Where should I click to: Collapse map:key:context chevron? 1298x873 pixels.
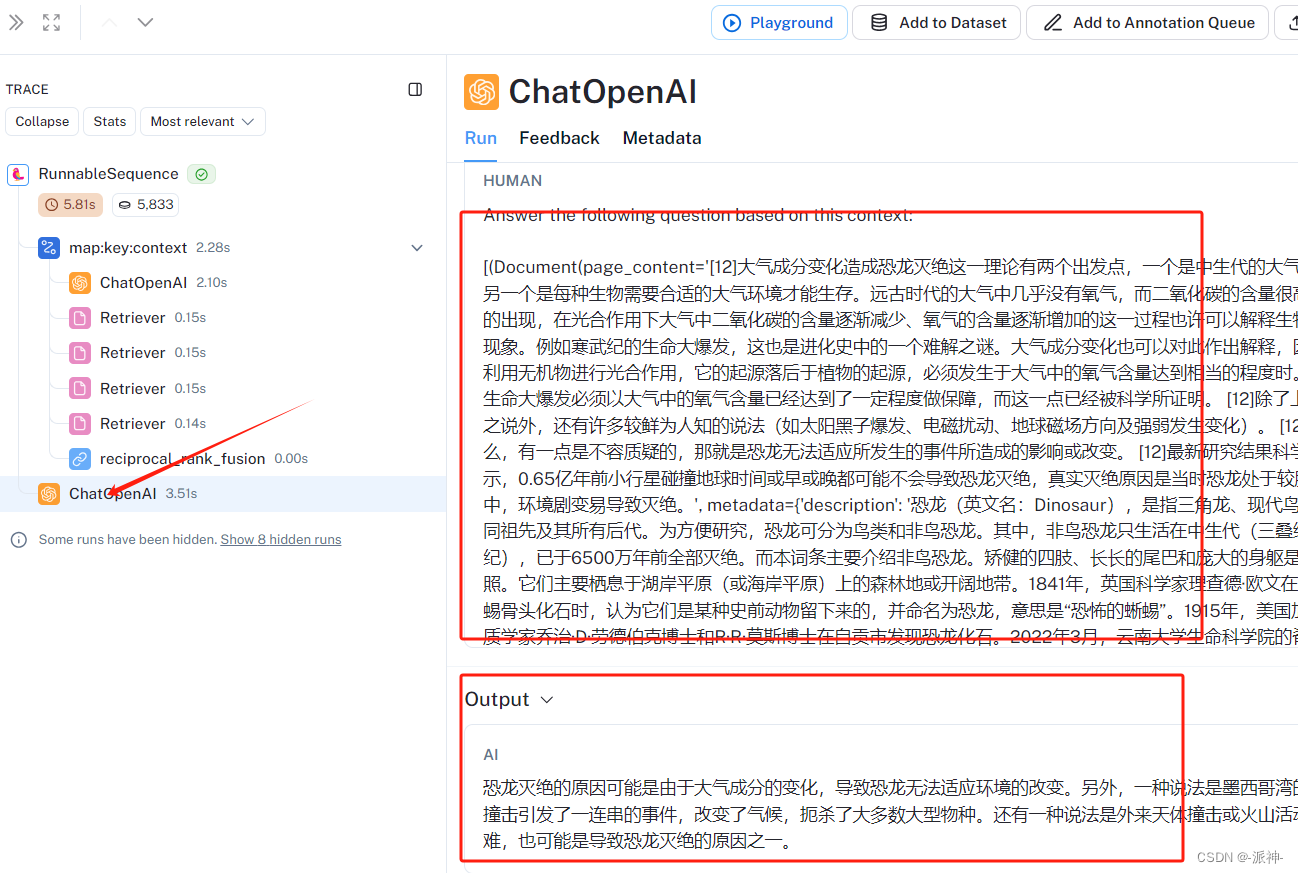[x=417, y=247]
